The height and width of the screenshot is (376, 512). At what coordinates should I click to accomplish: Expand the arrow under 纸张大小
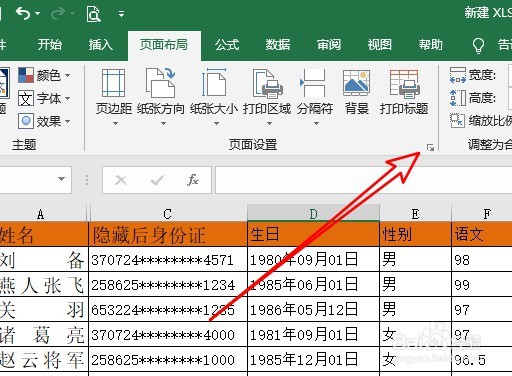coord(217,124)
